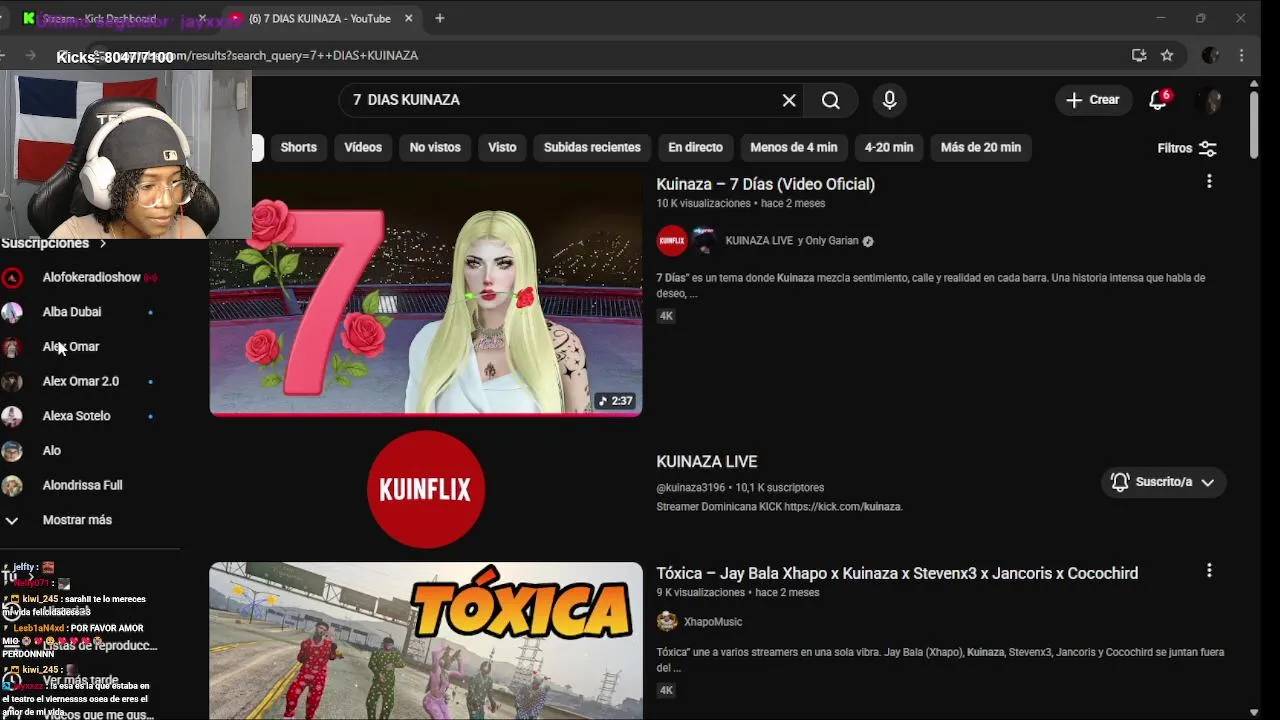The width and height of the screenshot is (1280, 720).
Task: Close the 7 DIAS KUINAZA YouTube tab
Action: coord(408,18)
